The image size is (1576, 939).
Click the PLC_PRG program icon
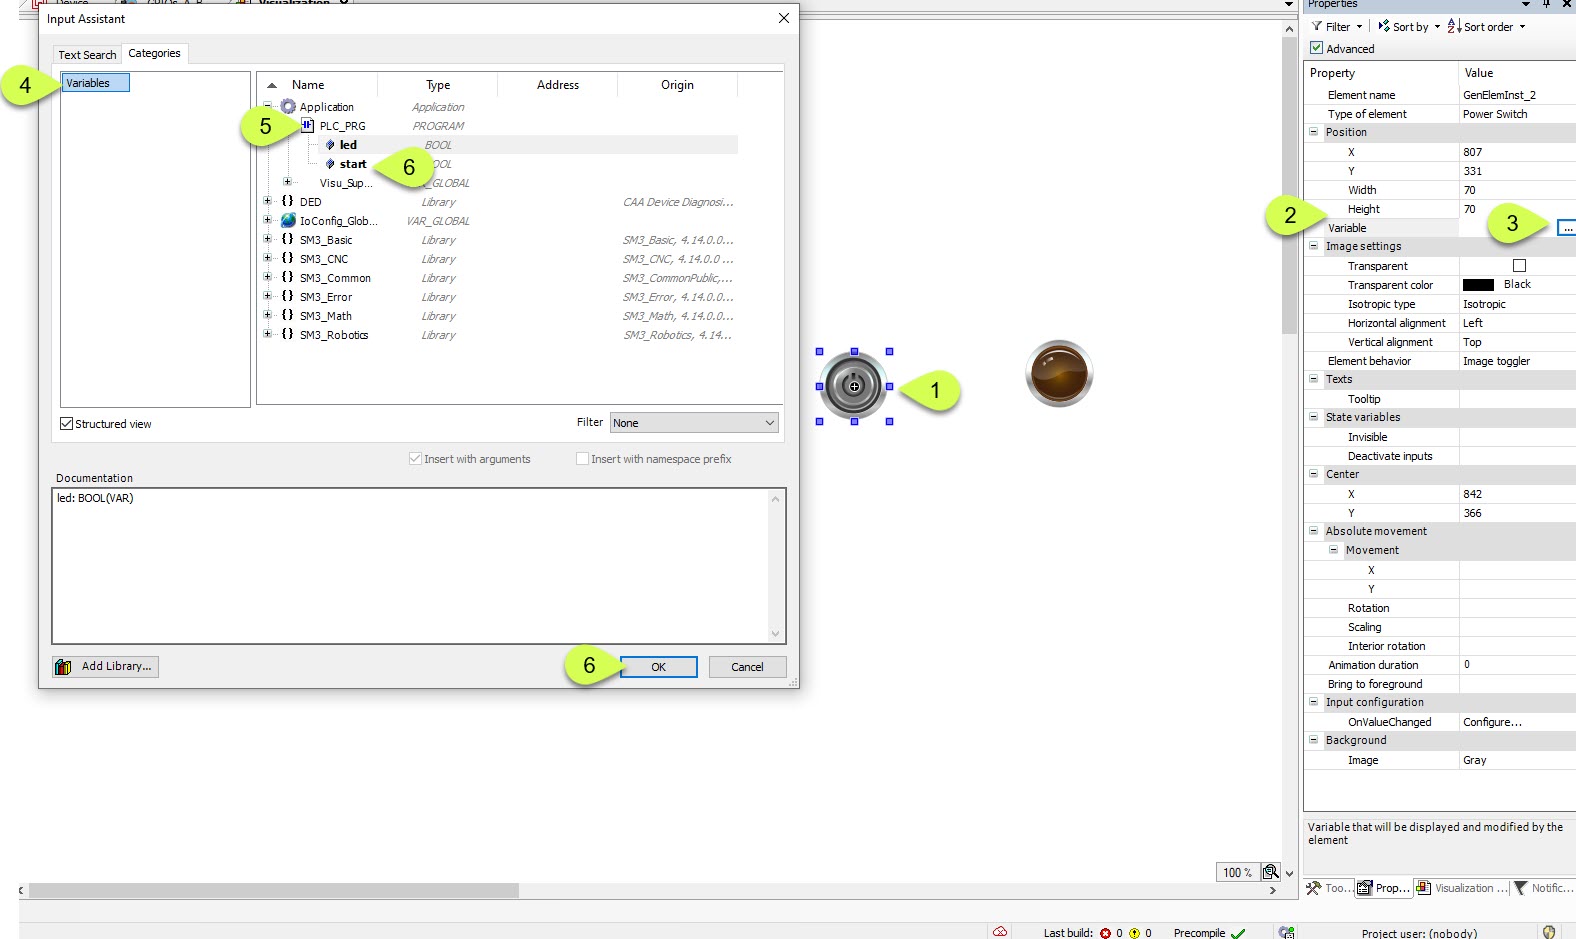pos(307,126)
